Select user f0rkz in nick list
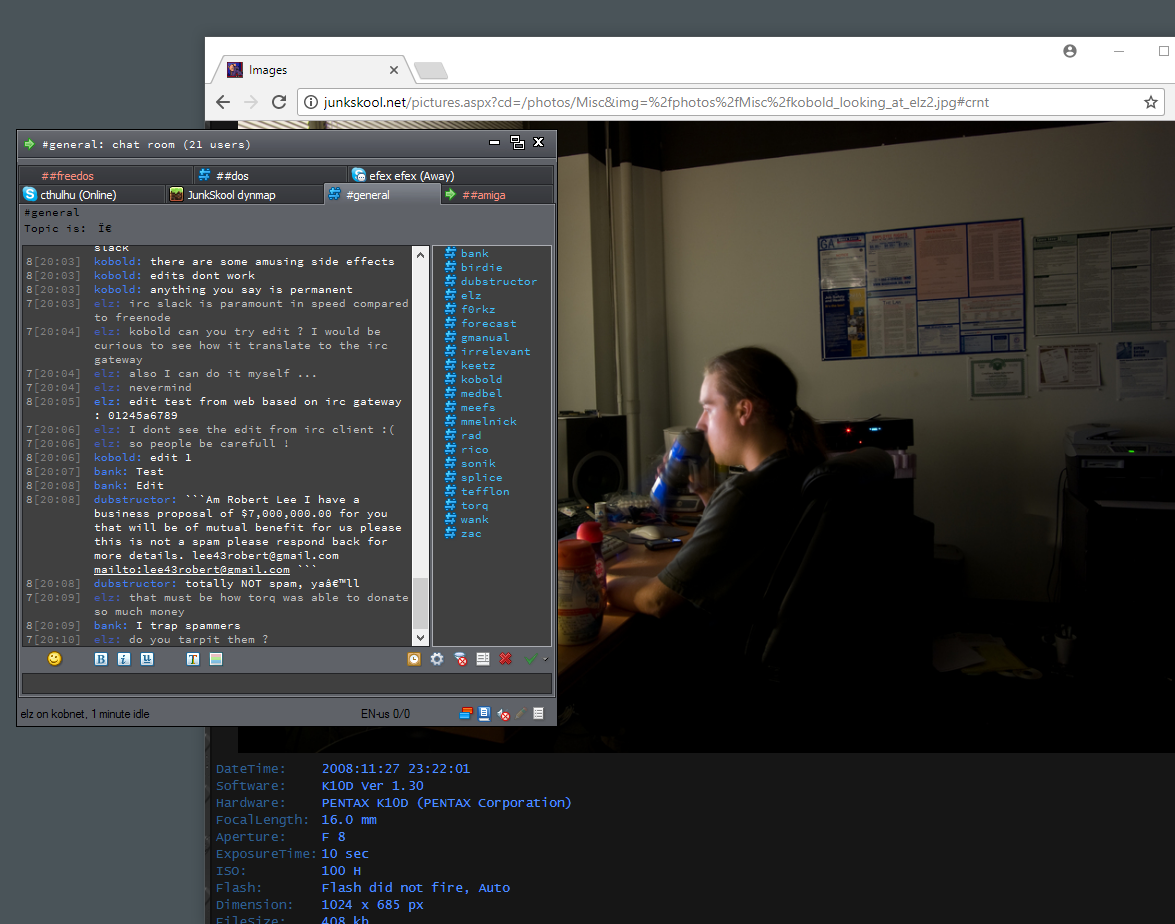1175x924 pixels. [478, 309]
